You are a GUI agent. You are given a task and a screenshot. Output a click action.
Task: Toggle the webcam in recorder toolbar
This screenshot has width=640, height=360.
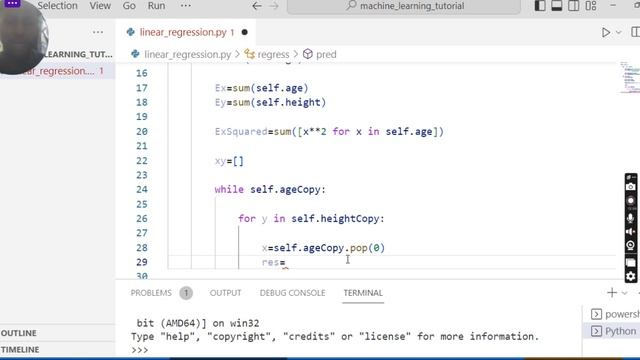(x=631, y=246)
